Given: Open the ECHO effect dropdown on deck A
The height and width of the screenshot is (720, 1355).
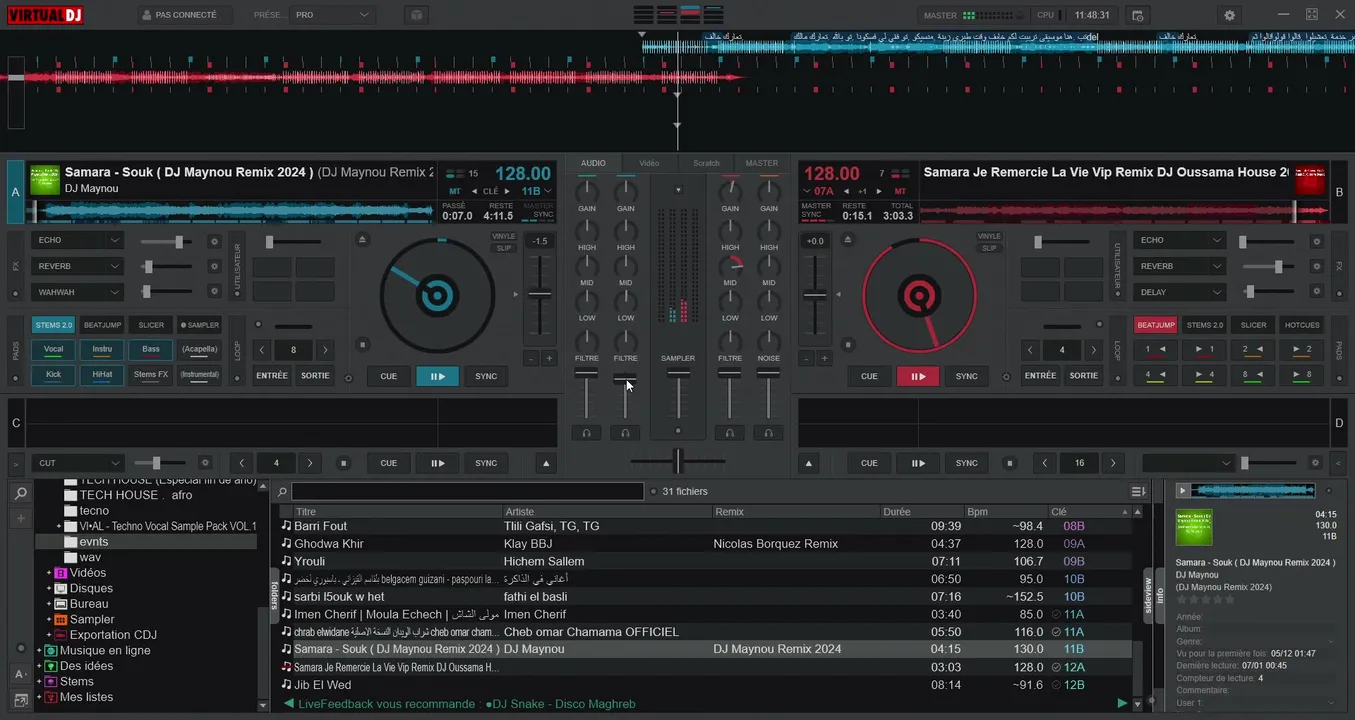Looking at the screenshot, I should click(x=77, y=241).
